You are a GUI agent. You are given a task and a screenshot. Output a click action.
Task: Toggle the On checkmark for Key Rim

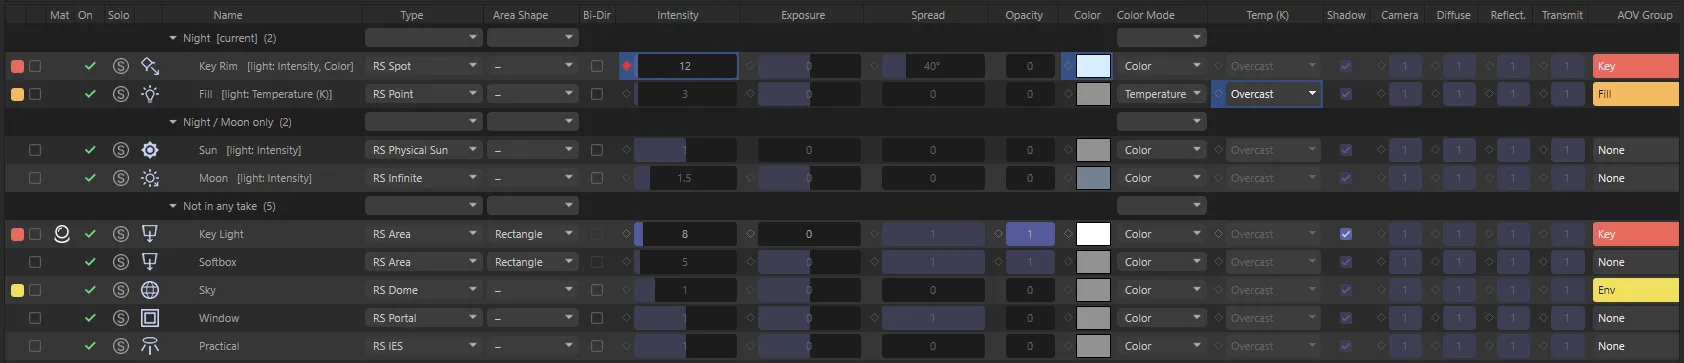point(90,66)
